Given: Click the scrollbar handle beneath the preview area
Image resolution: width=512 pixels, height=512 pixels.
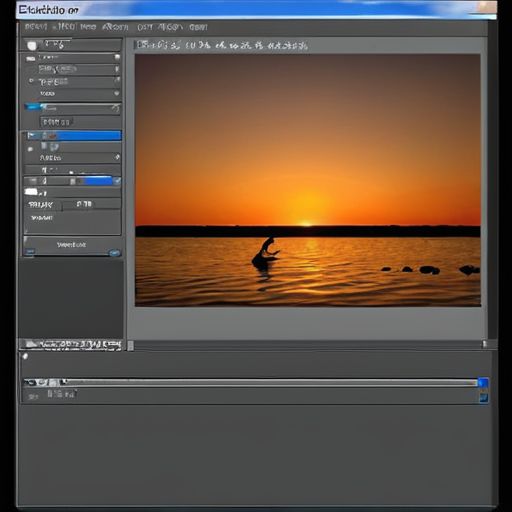Looking at the screenshot, I should tap(131, 346).
